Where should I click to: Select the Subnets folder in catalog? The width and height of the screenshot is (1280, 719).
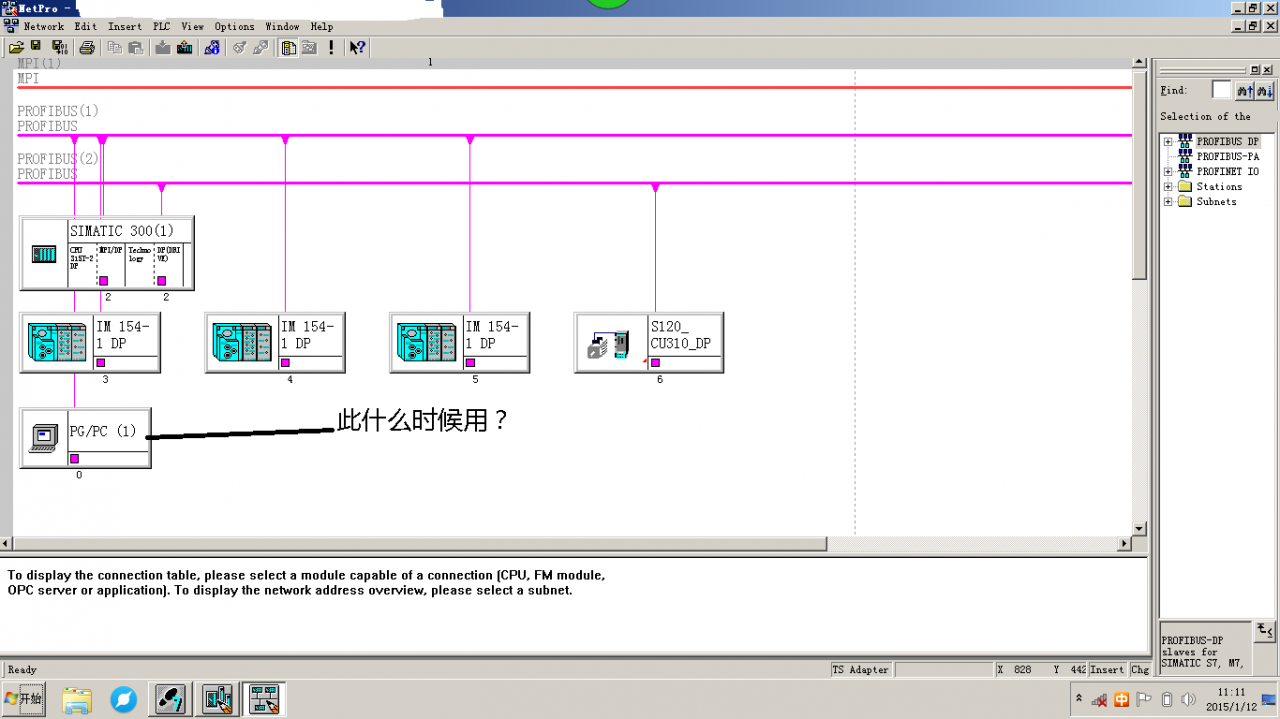1216,202
